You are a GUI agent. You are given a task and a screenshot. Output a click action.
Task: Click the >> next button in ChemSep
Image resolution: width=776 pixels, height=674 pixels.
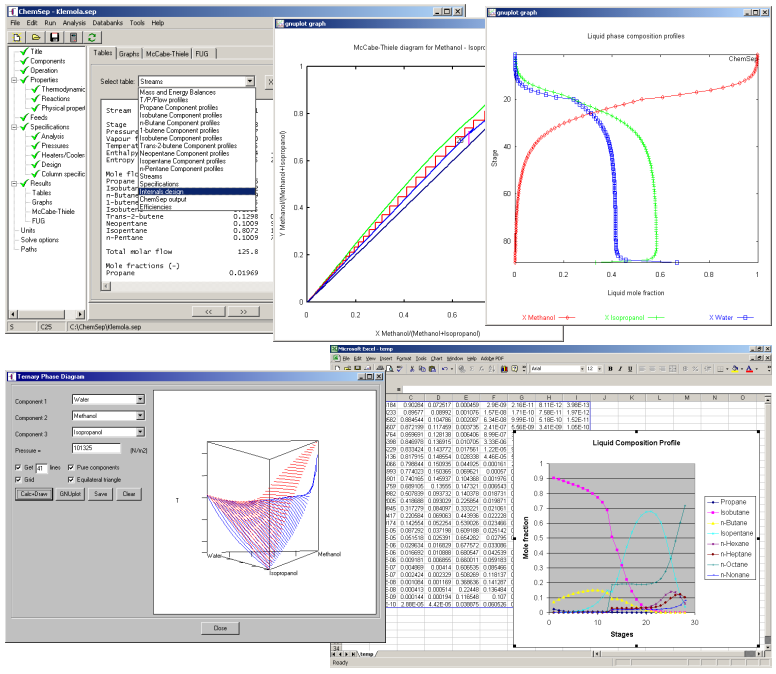point(243,312)
